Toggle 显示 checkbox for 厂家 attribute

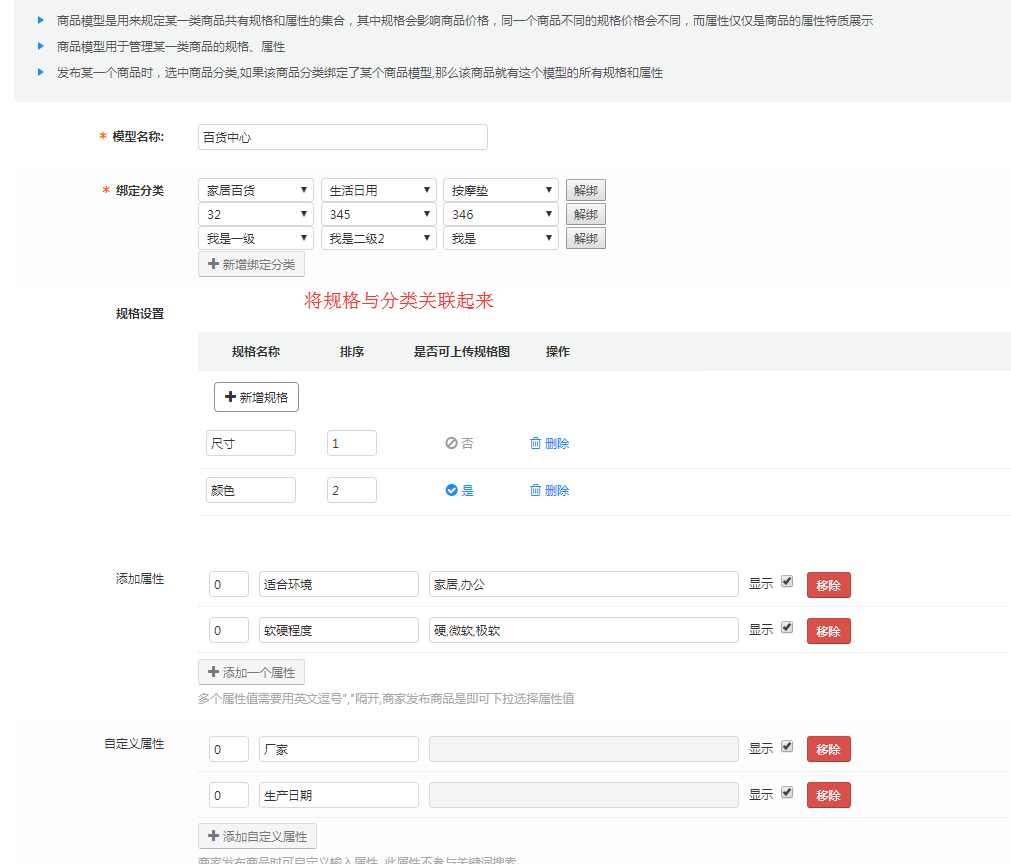(787, 746)
